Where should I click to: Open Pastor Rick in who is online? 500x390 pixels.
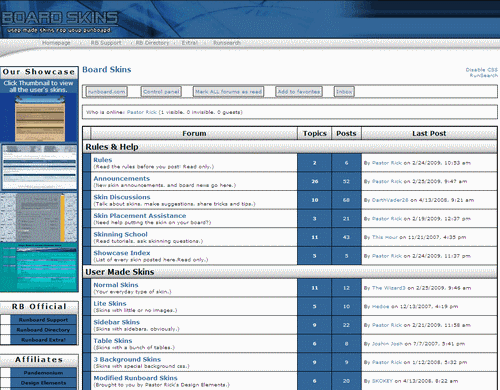(142, 112)
